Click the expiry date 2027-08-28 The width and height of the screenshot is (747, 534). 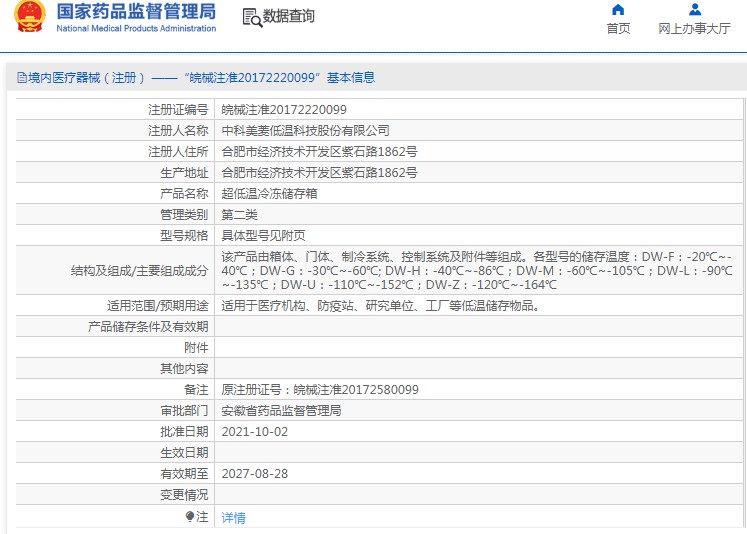(254, 474)
